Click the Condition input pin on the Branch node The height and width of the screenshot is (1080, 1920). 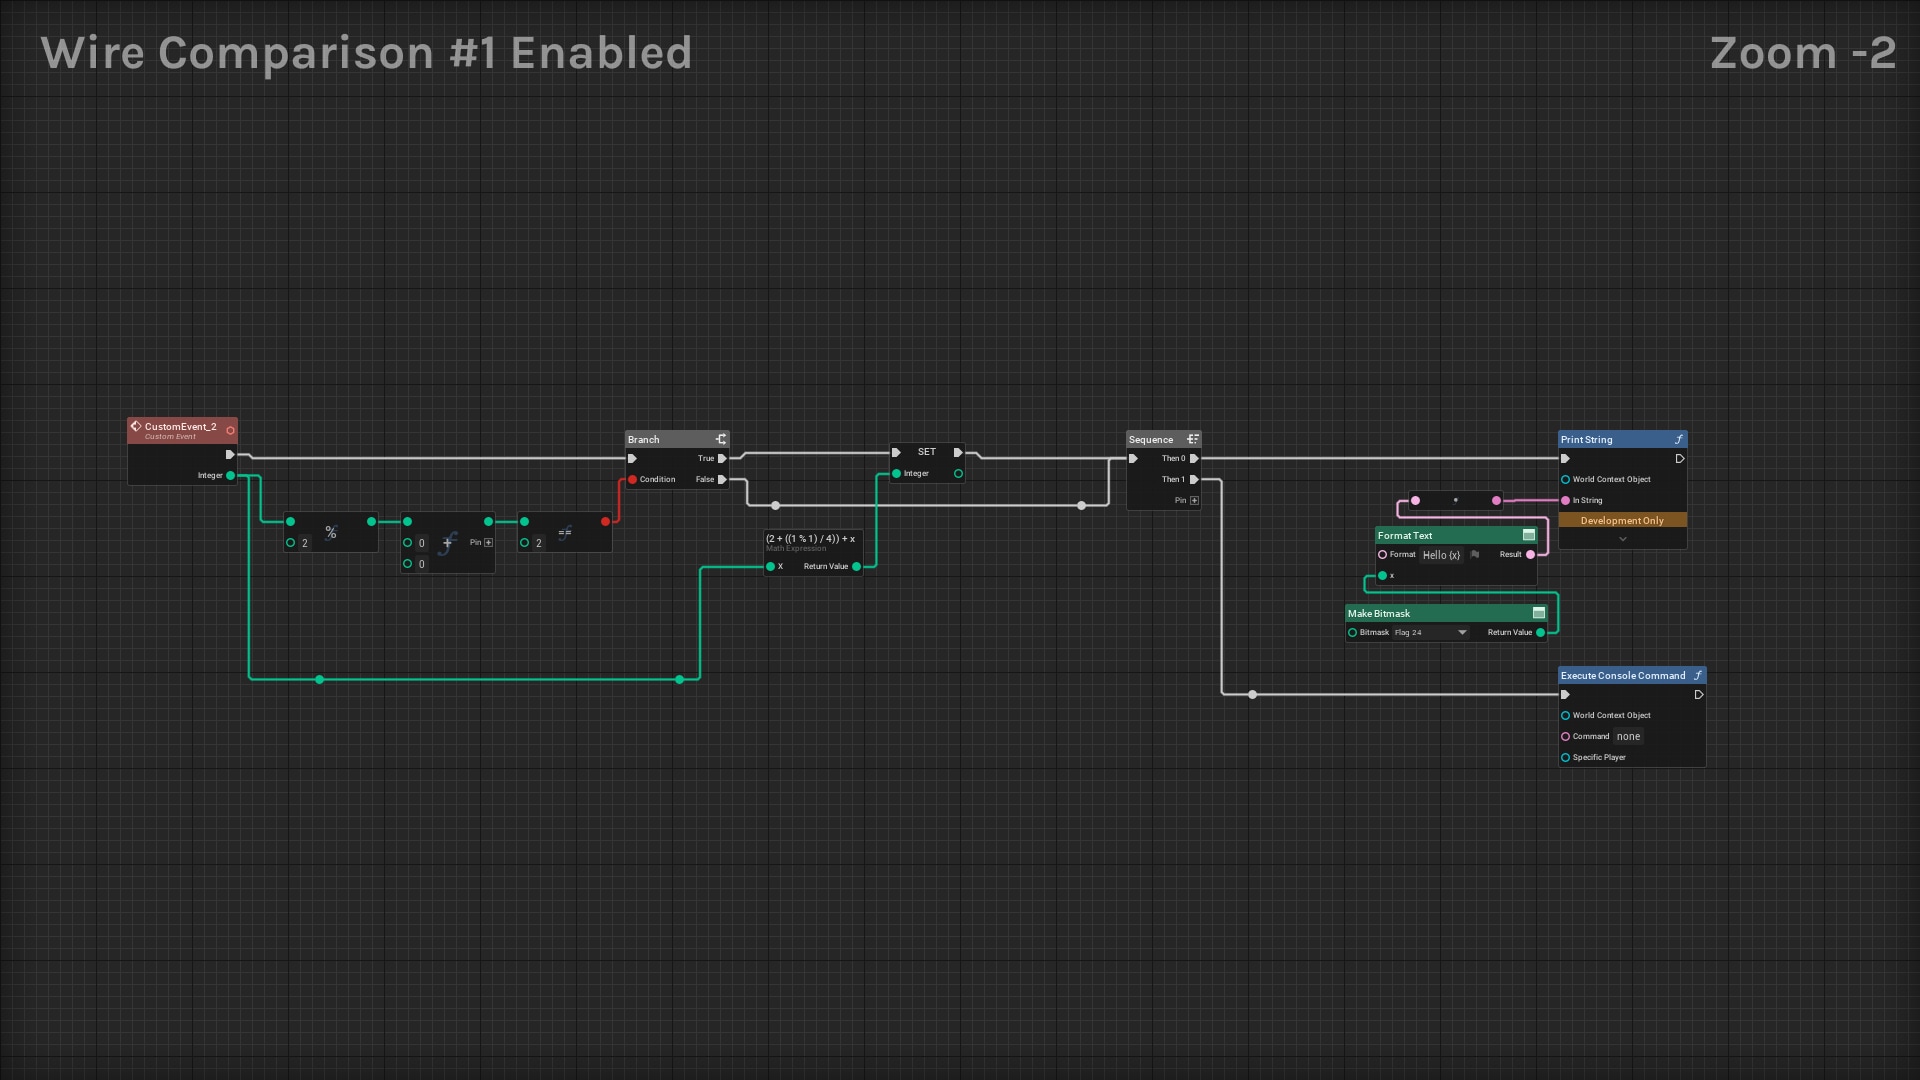[x=632, y=479]
